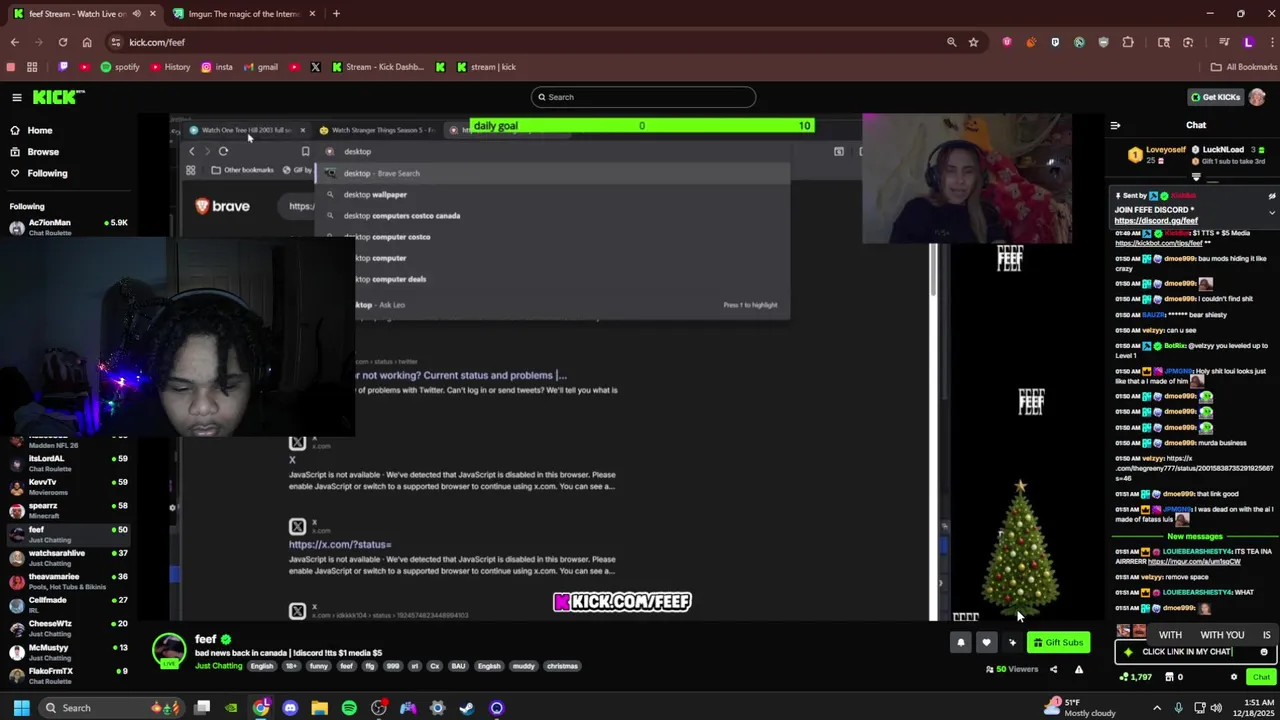Image resolution: width=1280 pixels, height=720 pixels.
Task: Click the Gift Subs button
Action: (x=1058, y=643)
